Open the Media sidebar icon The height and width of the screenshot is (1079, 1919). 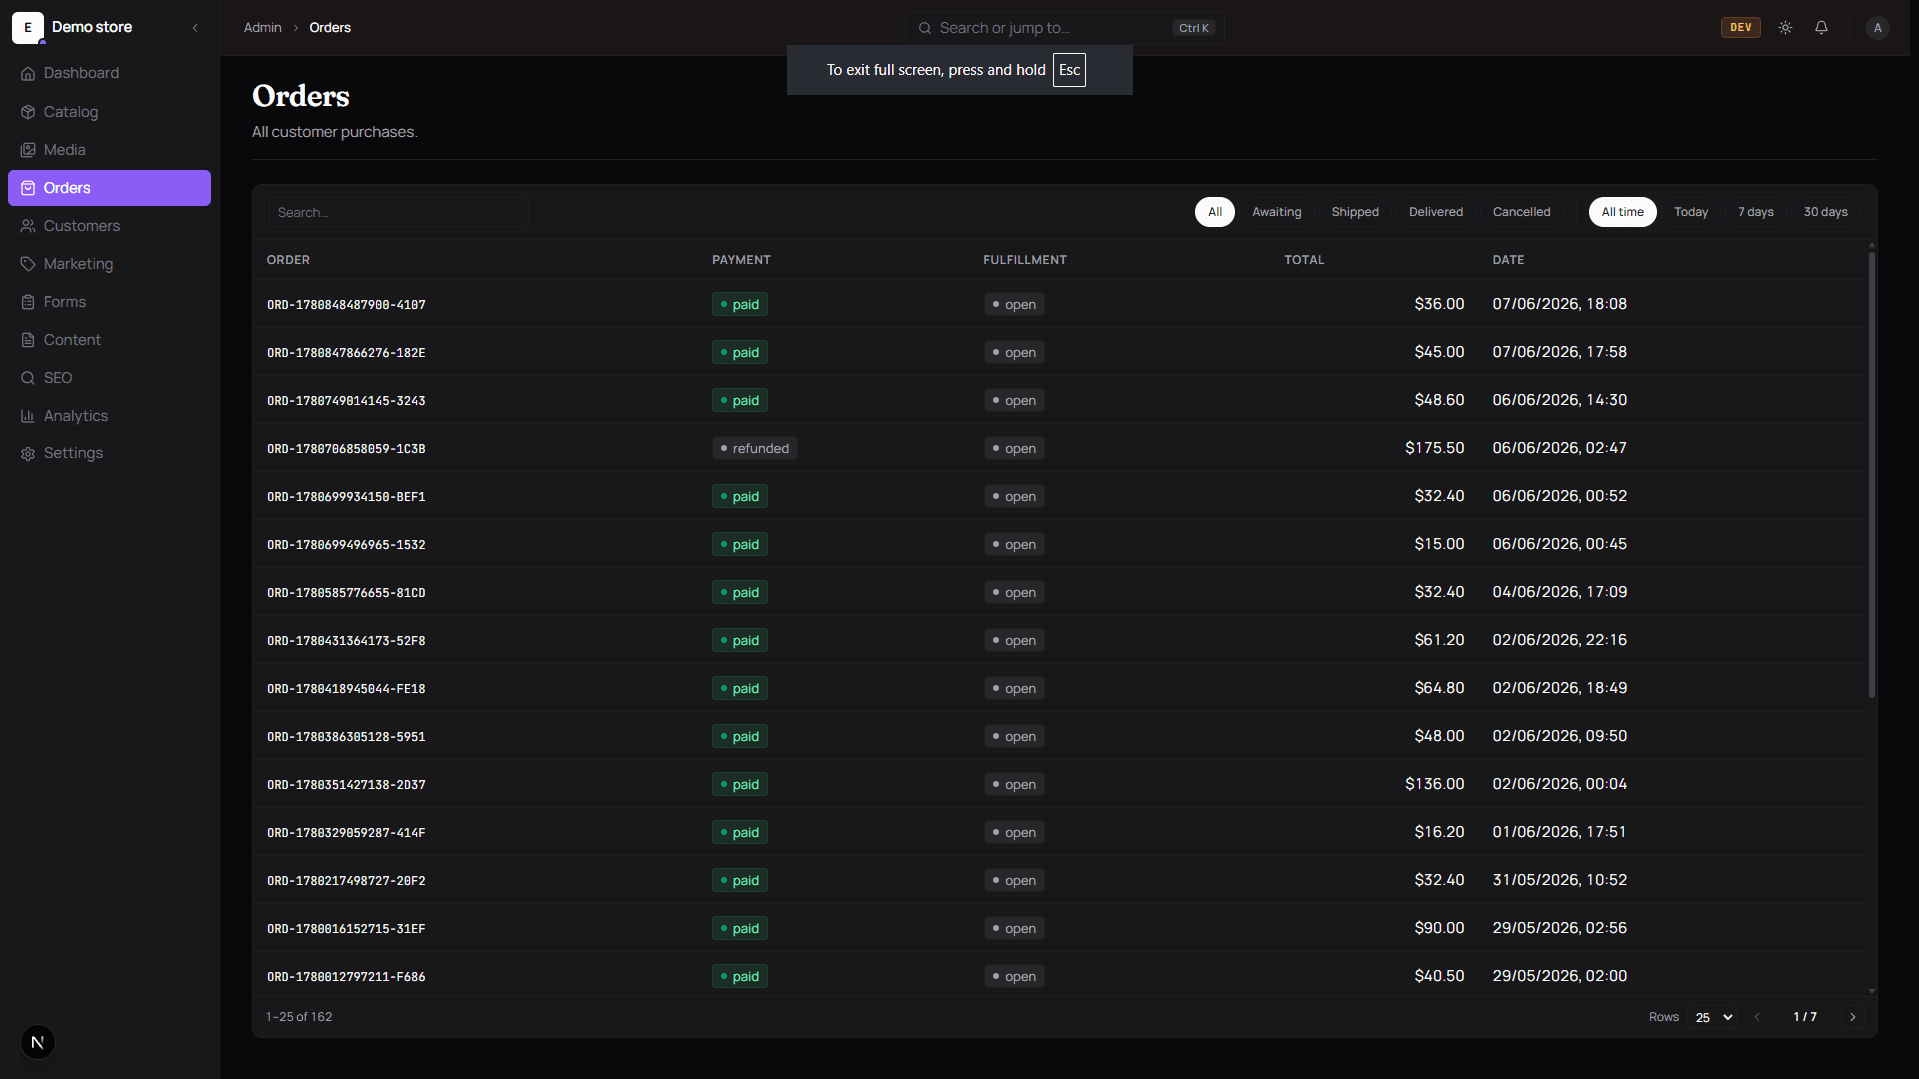pyautogui.click(x=28, y=150)
